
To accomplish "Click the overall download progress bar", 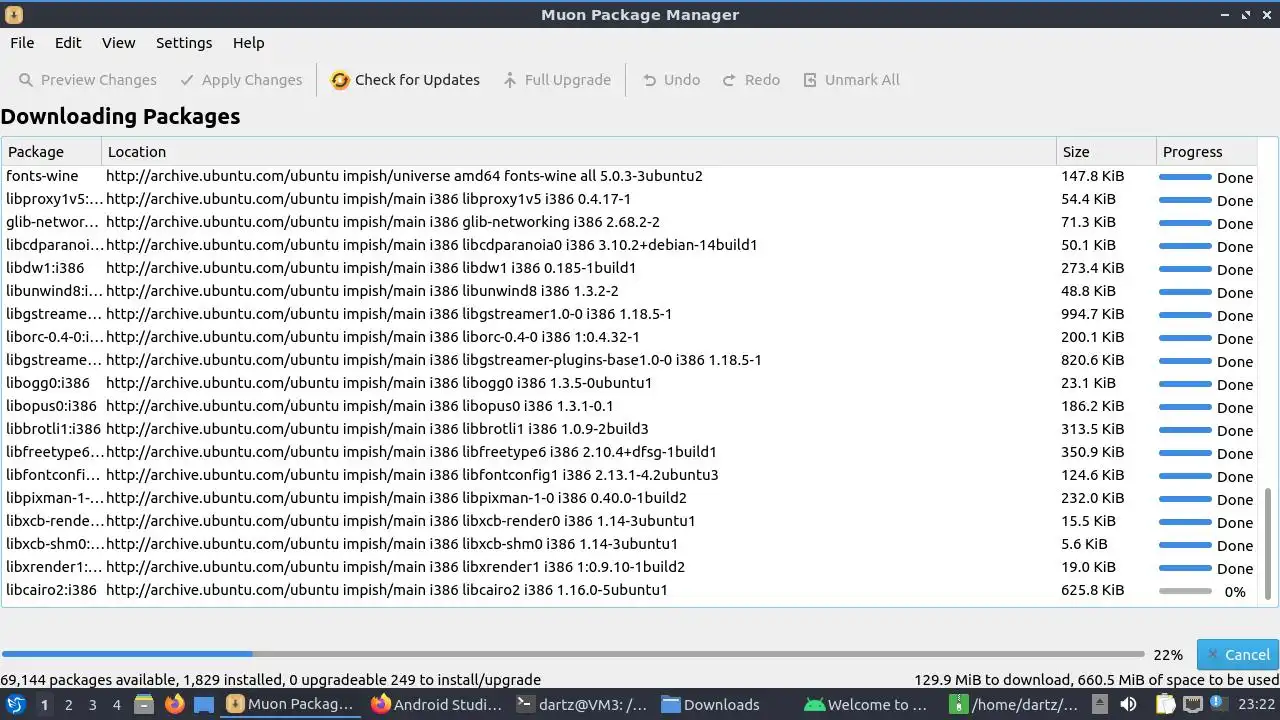I will coord(573,655).
